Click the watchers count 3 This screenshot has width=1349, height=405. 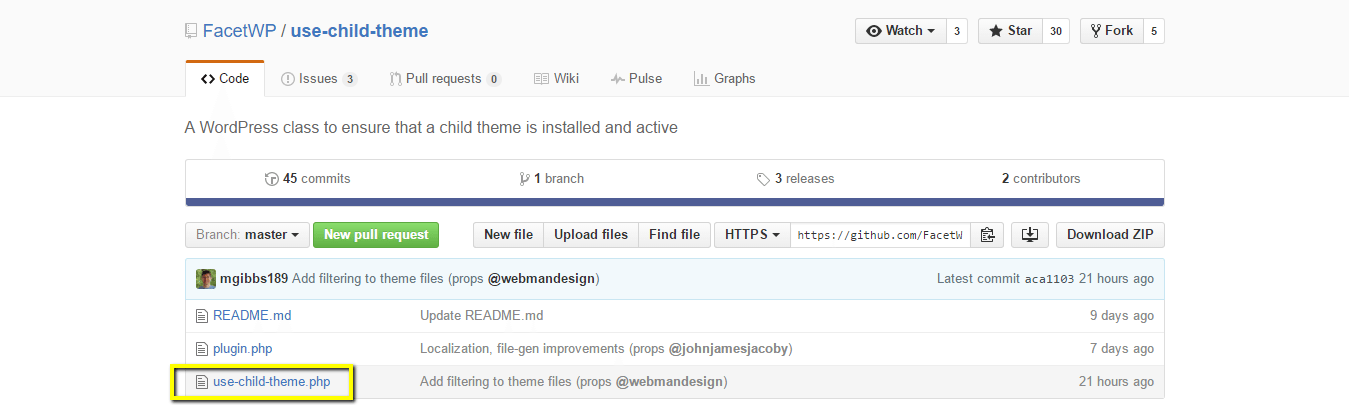pyautogui.click(x=956, y=31)
